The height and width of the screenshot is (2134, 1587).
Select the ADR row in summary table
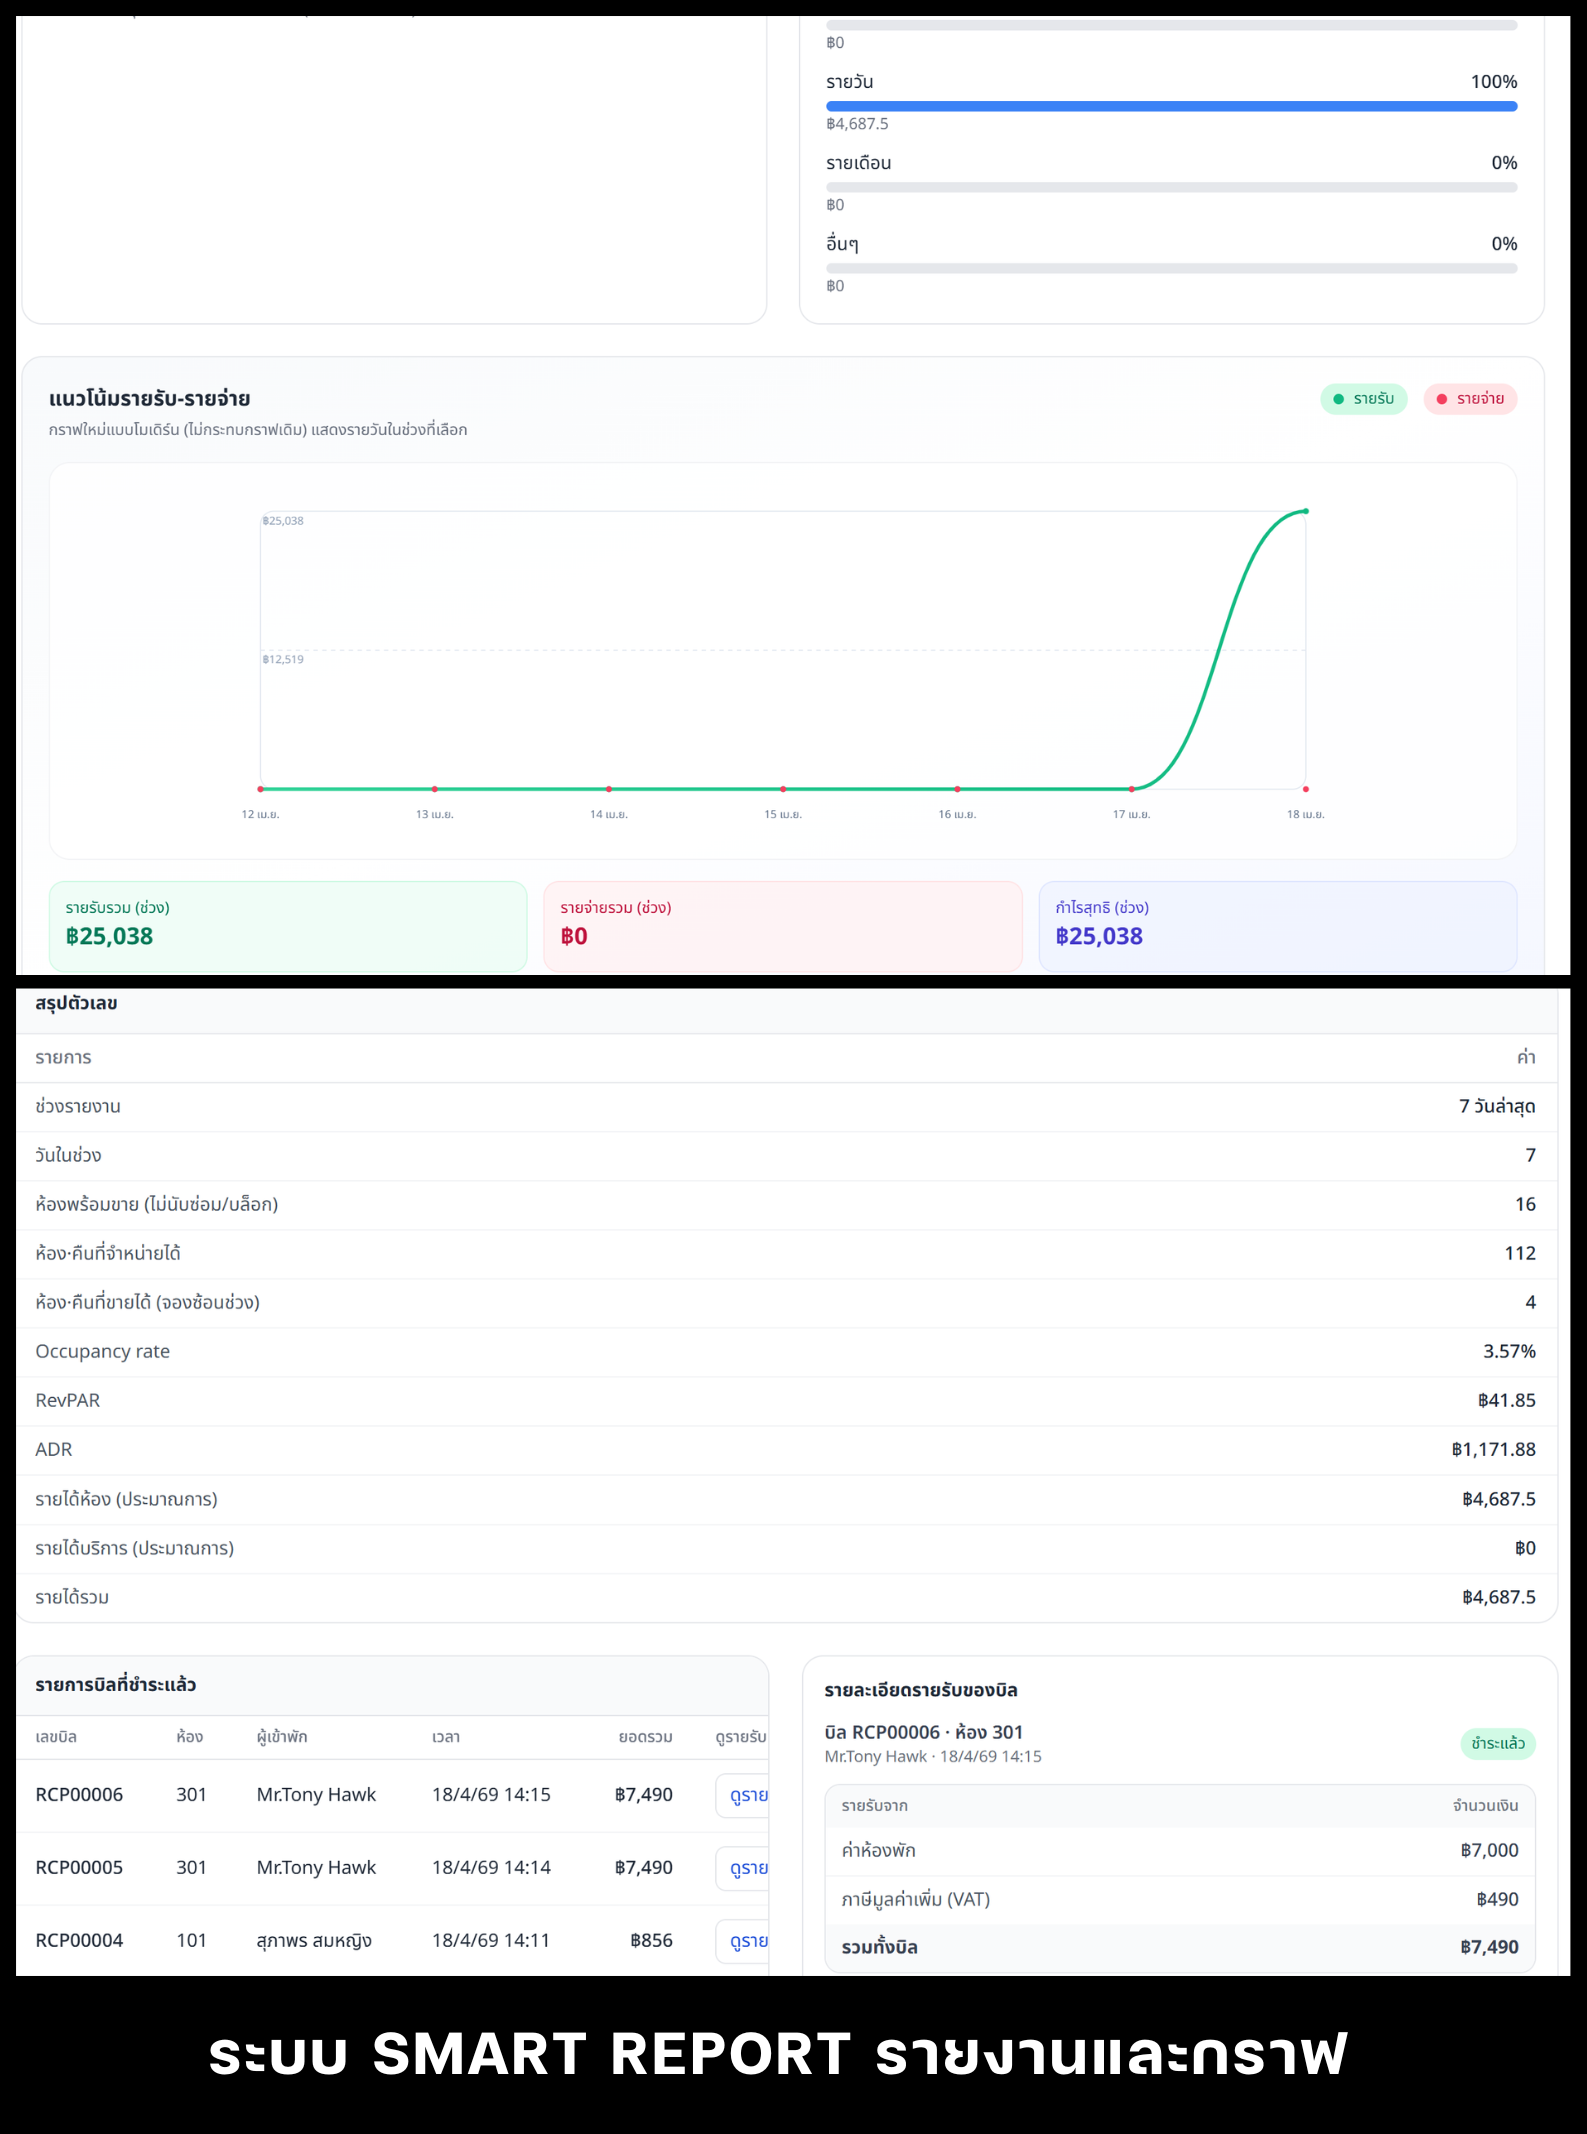click(785, 1449)
